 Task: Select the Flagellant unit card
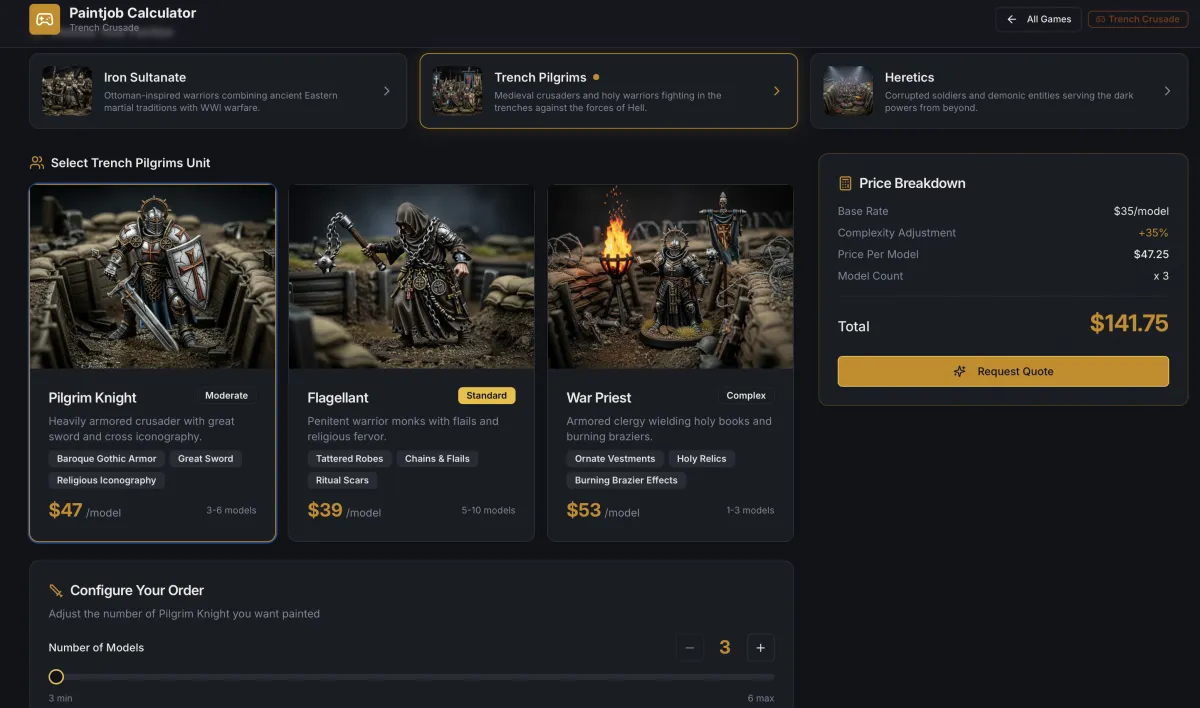coord(411,362)
